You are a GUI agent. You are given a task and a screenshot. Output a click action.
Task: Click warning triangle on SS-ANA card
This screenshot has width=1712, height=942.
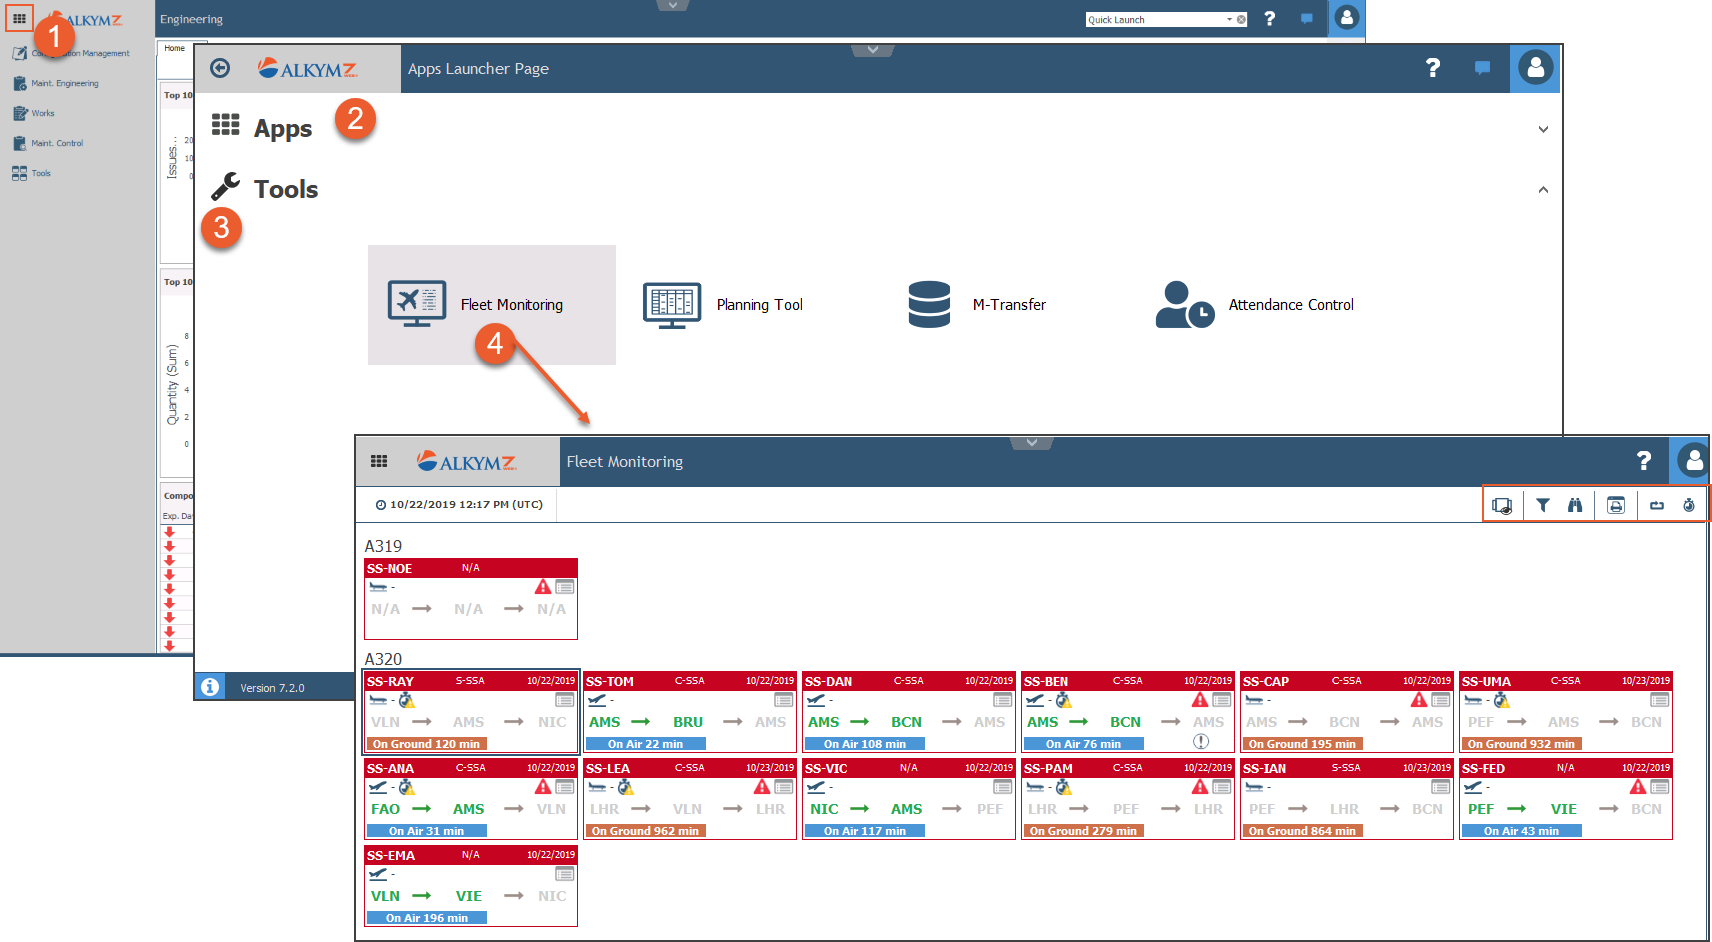[x=543, y=787]
